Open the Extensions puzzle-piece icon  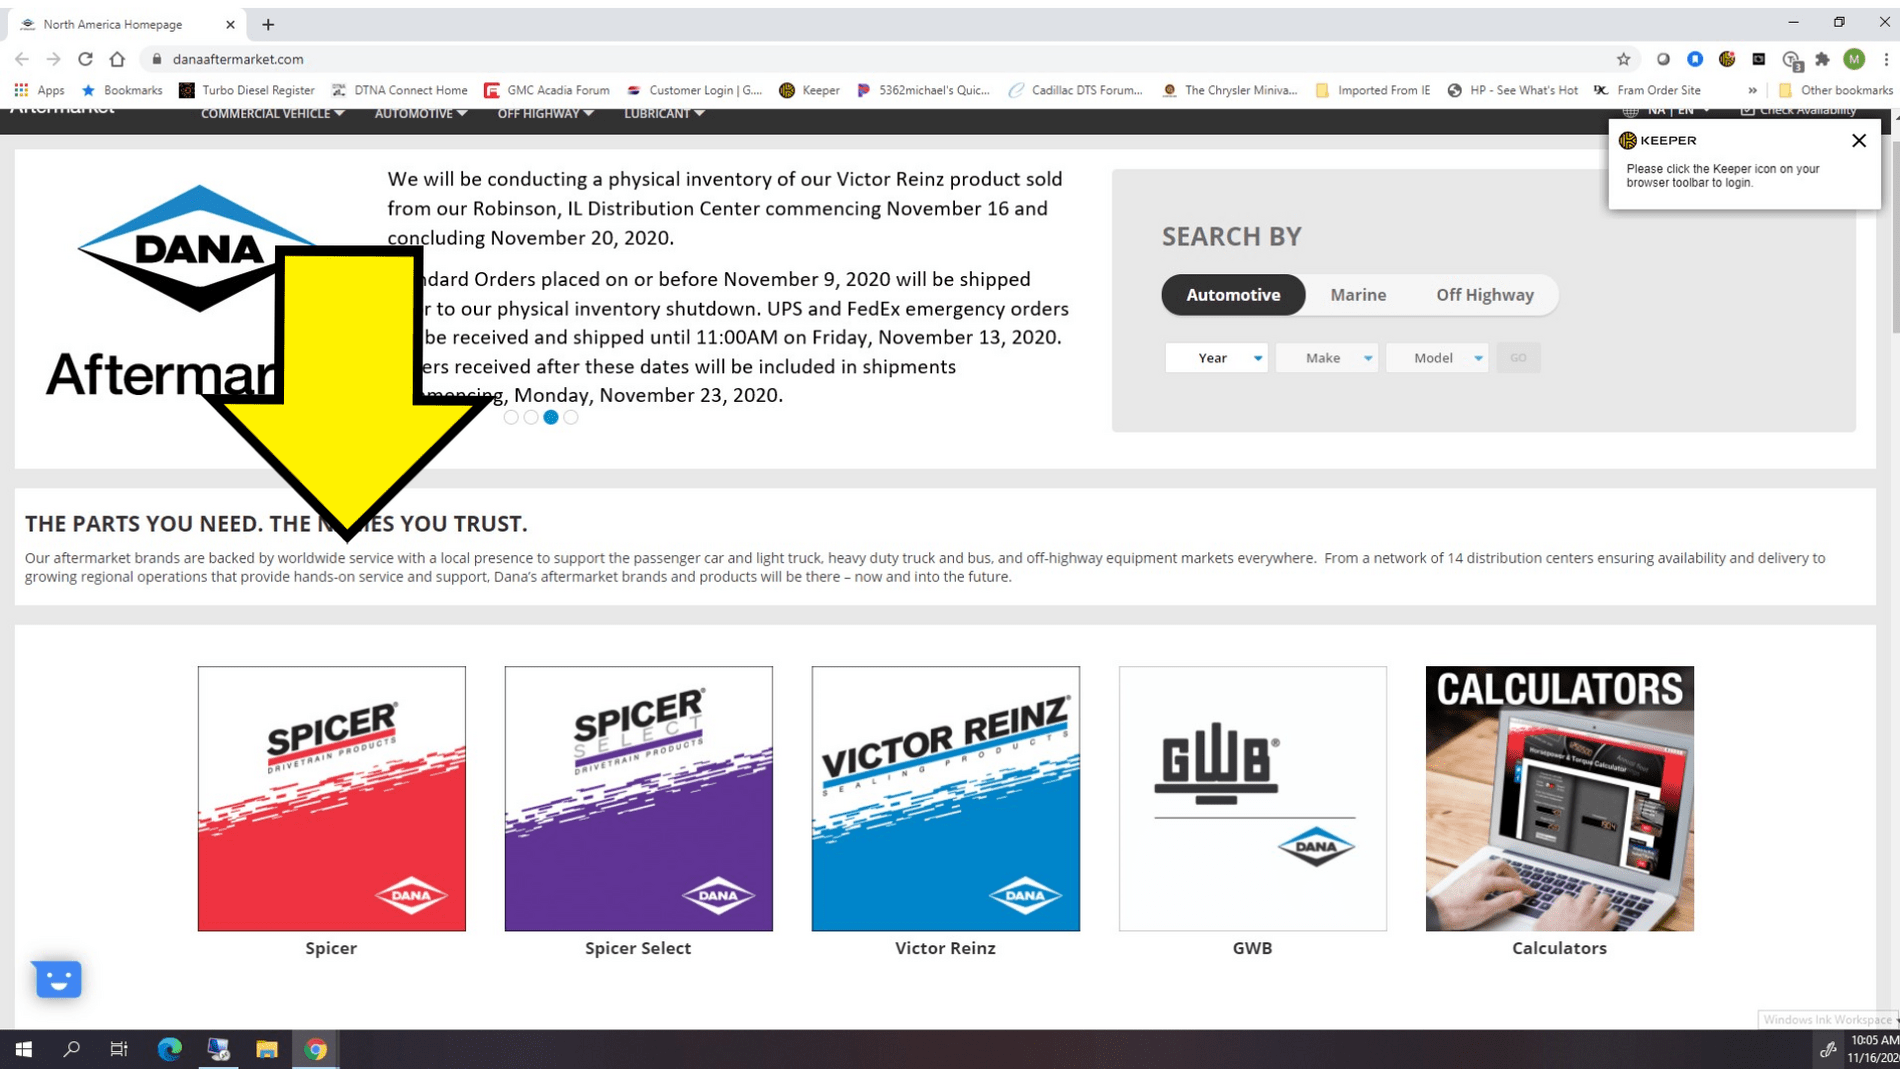coord(1822,59)
